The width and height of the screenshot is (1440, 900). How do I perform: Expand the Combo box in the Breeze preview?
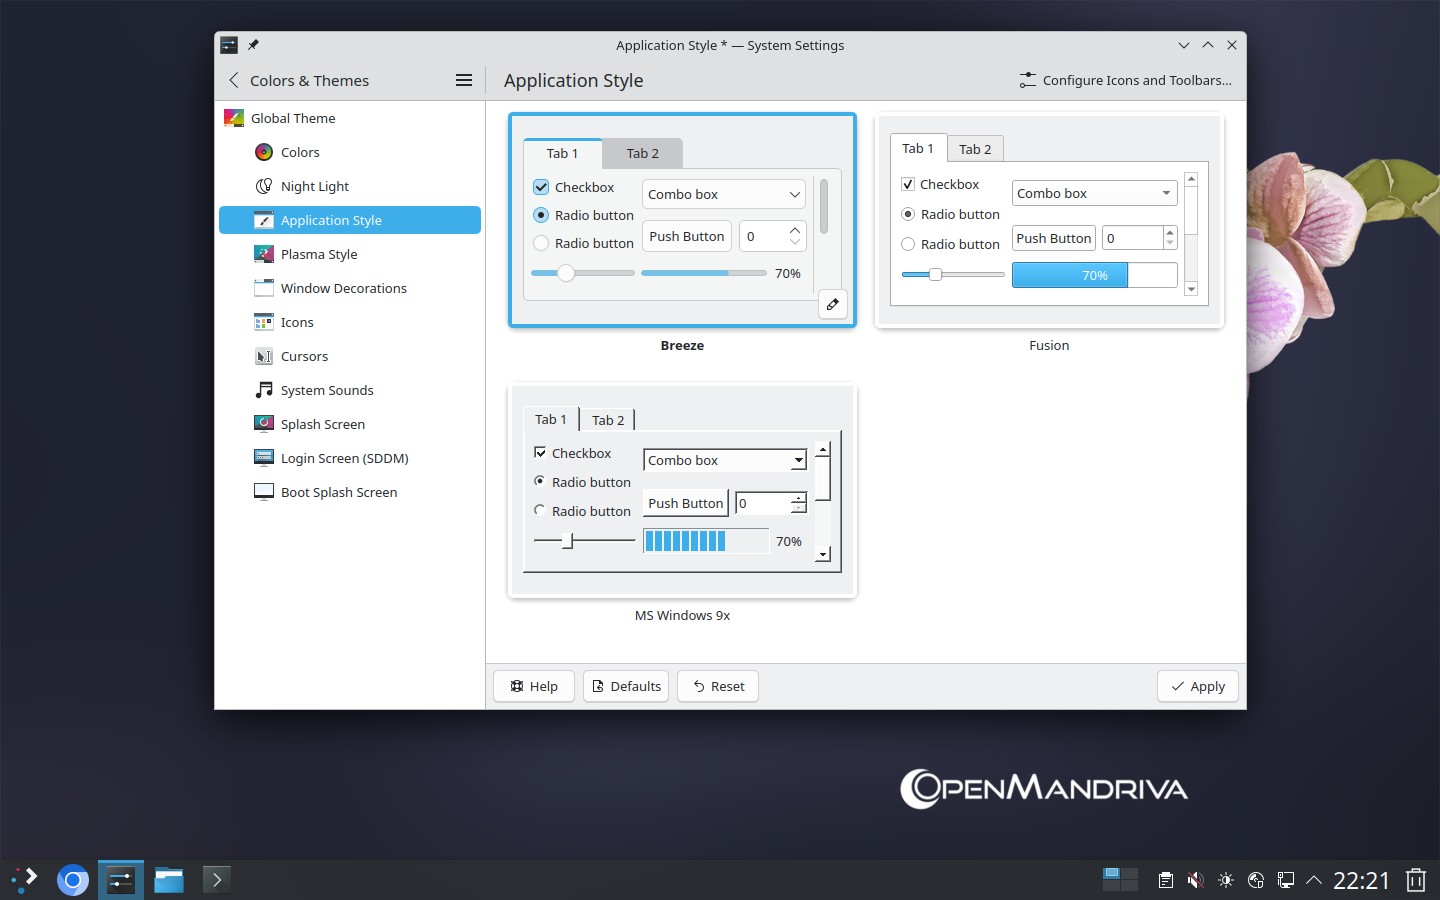point(723,194)
